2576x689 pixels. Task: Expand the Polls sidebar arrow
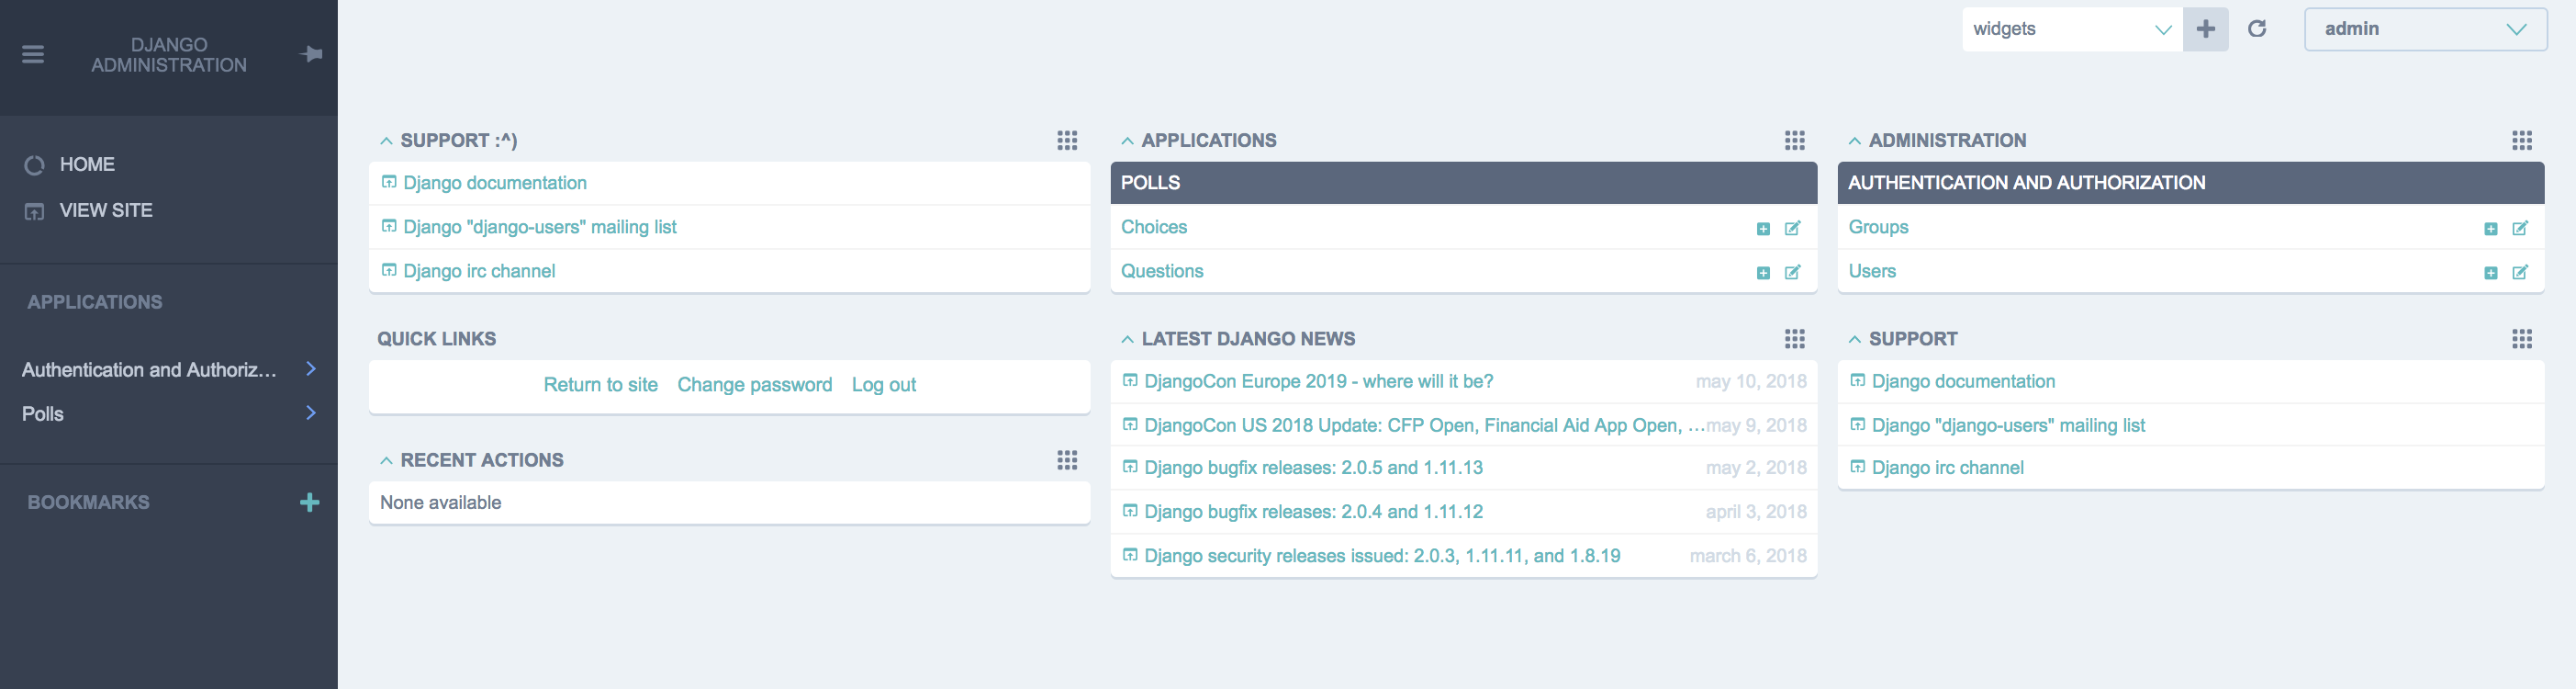(311, 413)
